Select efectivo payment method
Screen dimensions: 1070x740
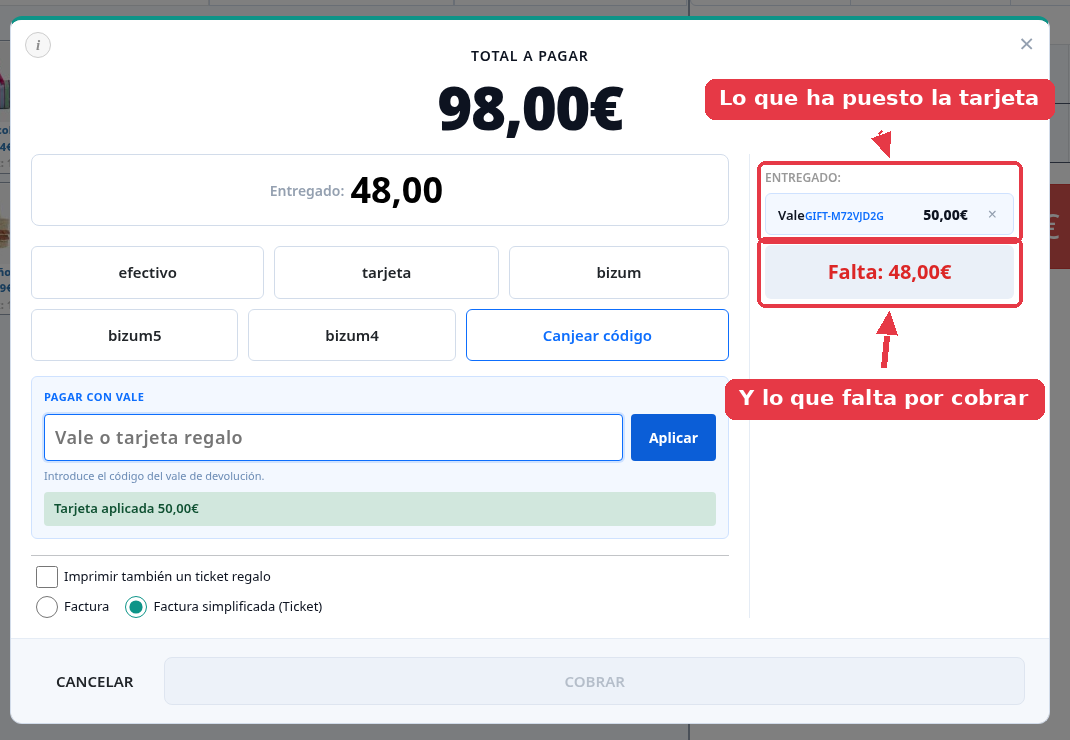pyautogui.click(x=147, y=272)
